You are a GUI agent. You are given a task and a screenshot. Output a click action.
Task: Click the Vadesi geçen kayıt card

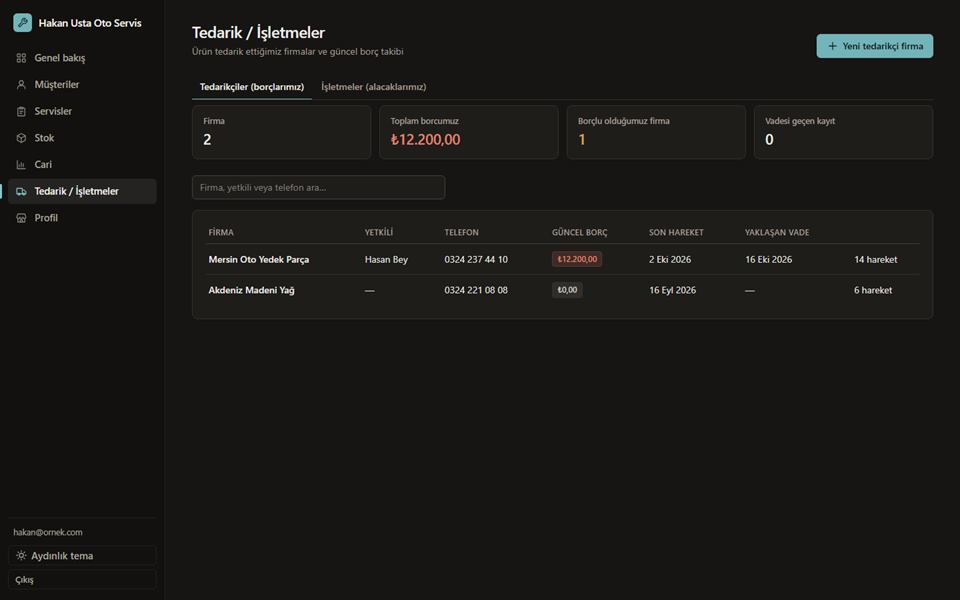tap(843, 132)
